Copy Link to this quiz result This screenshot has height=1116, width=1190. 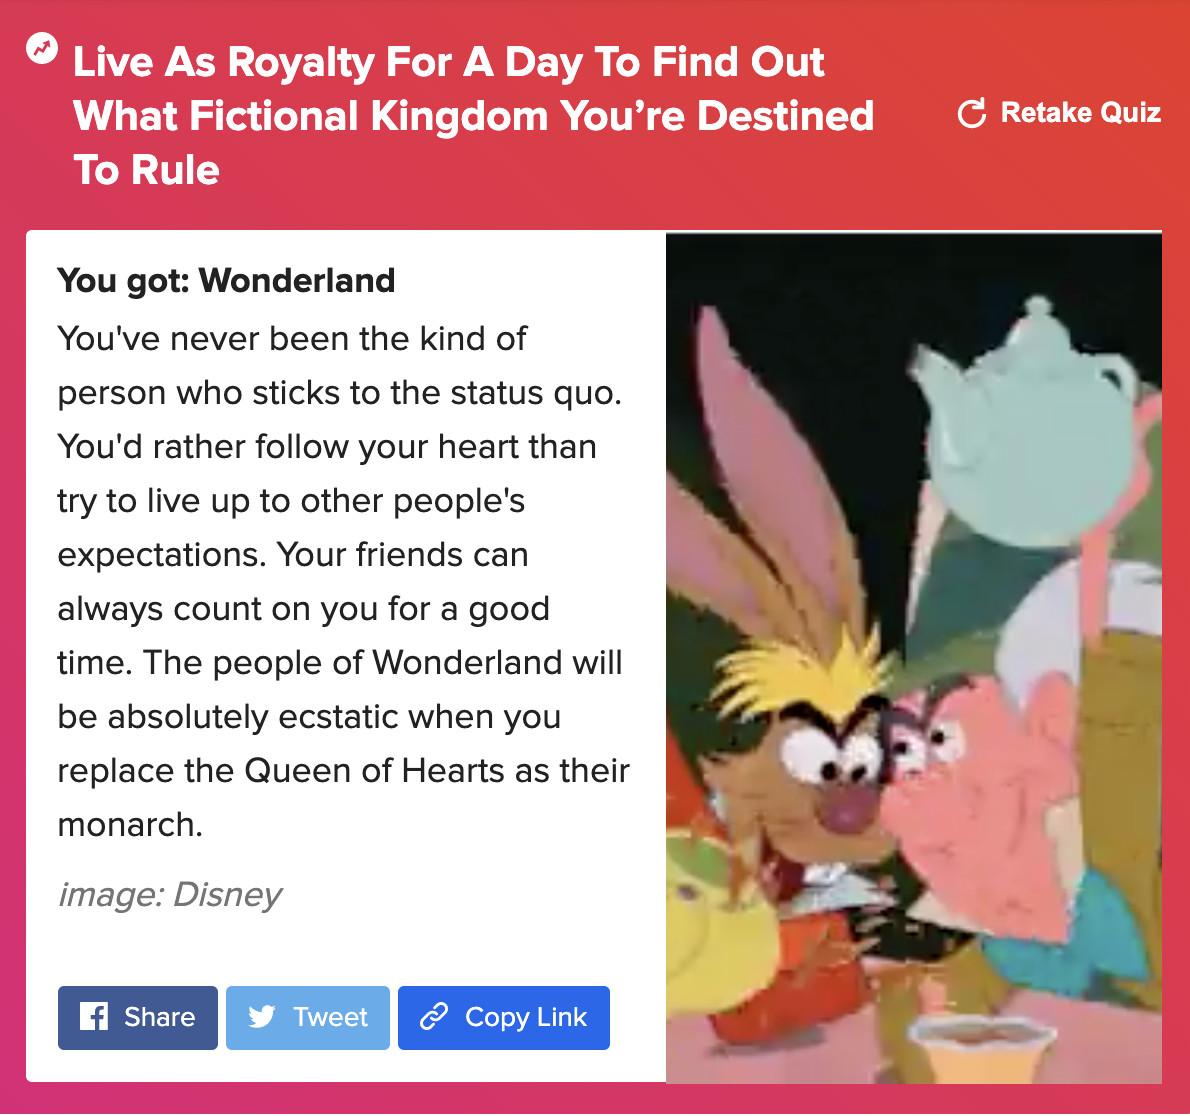(503, 1017)
